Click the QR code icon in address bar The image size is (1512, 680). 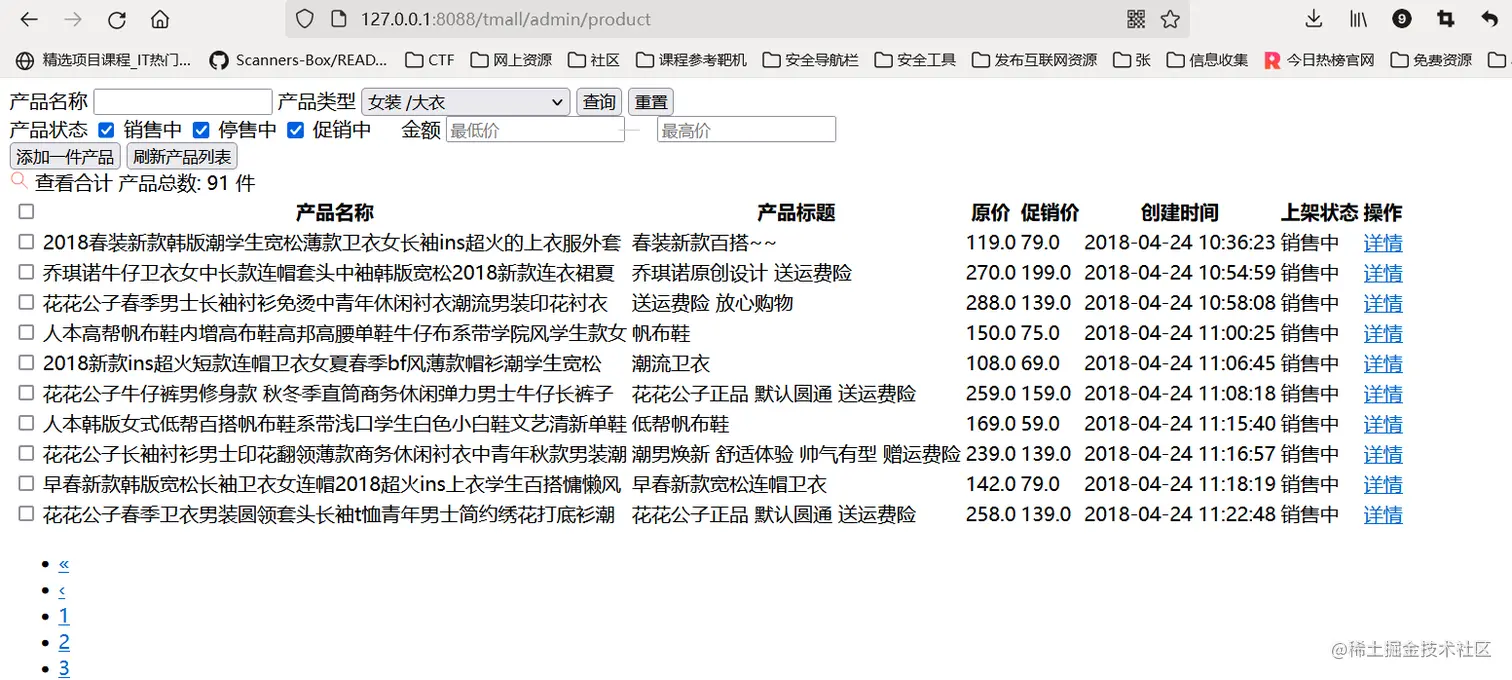coord(1134,19)
